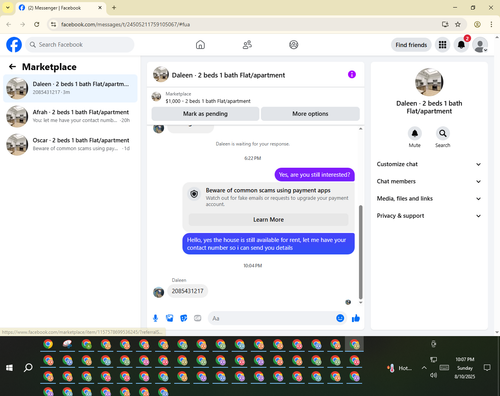
Task: Reload the page in Chrome
Action: pos(37,24)
